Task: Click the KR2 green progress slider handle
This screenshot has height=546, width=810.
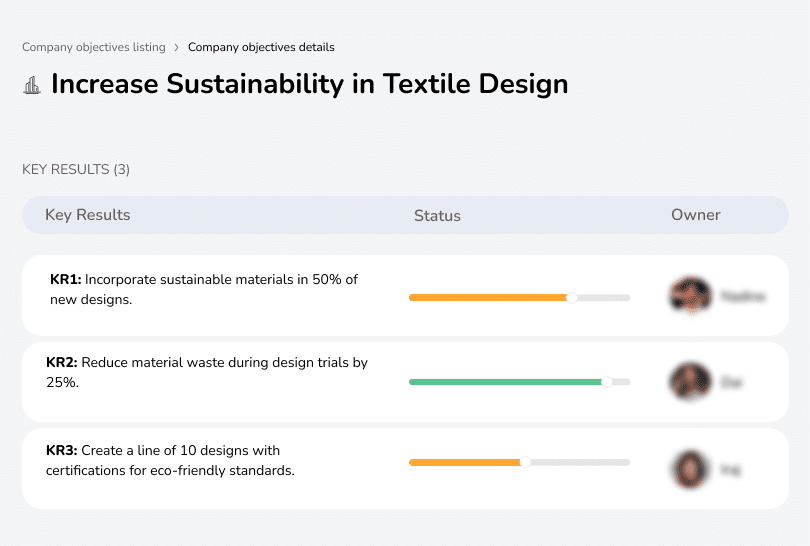Action: coord(607,382)
